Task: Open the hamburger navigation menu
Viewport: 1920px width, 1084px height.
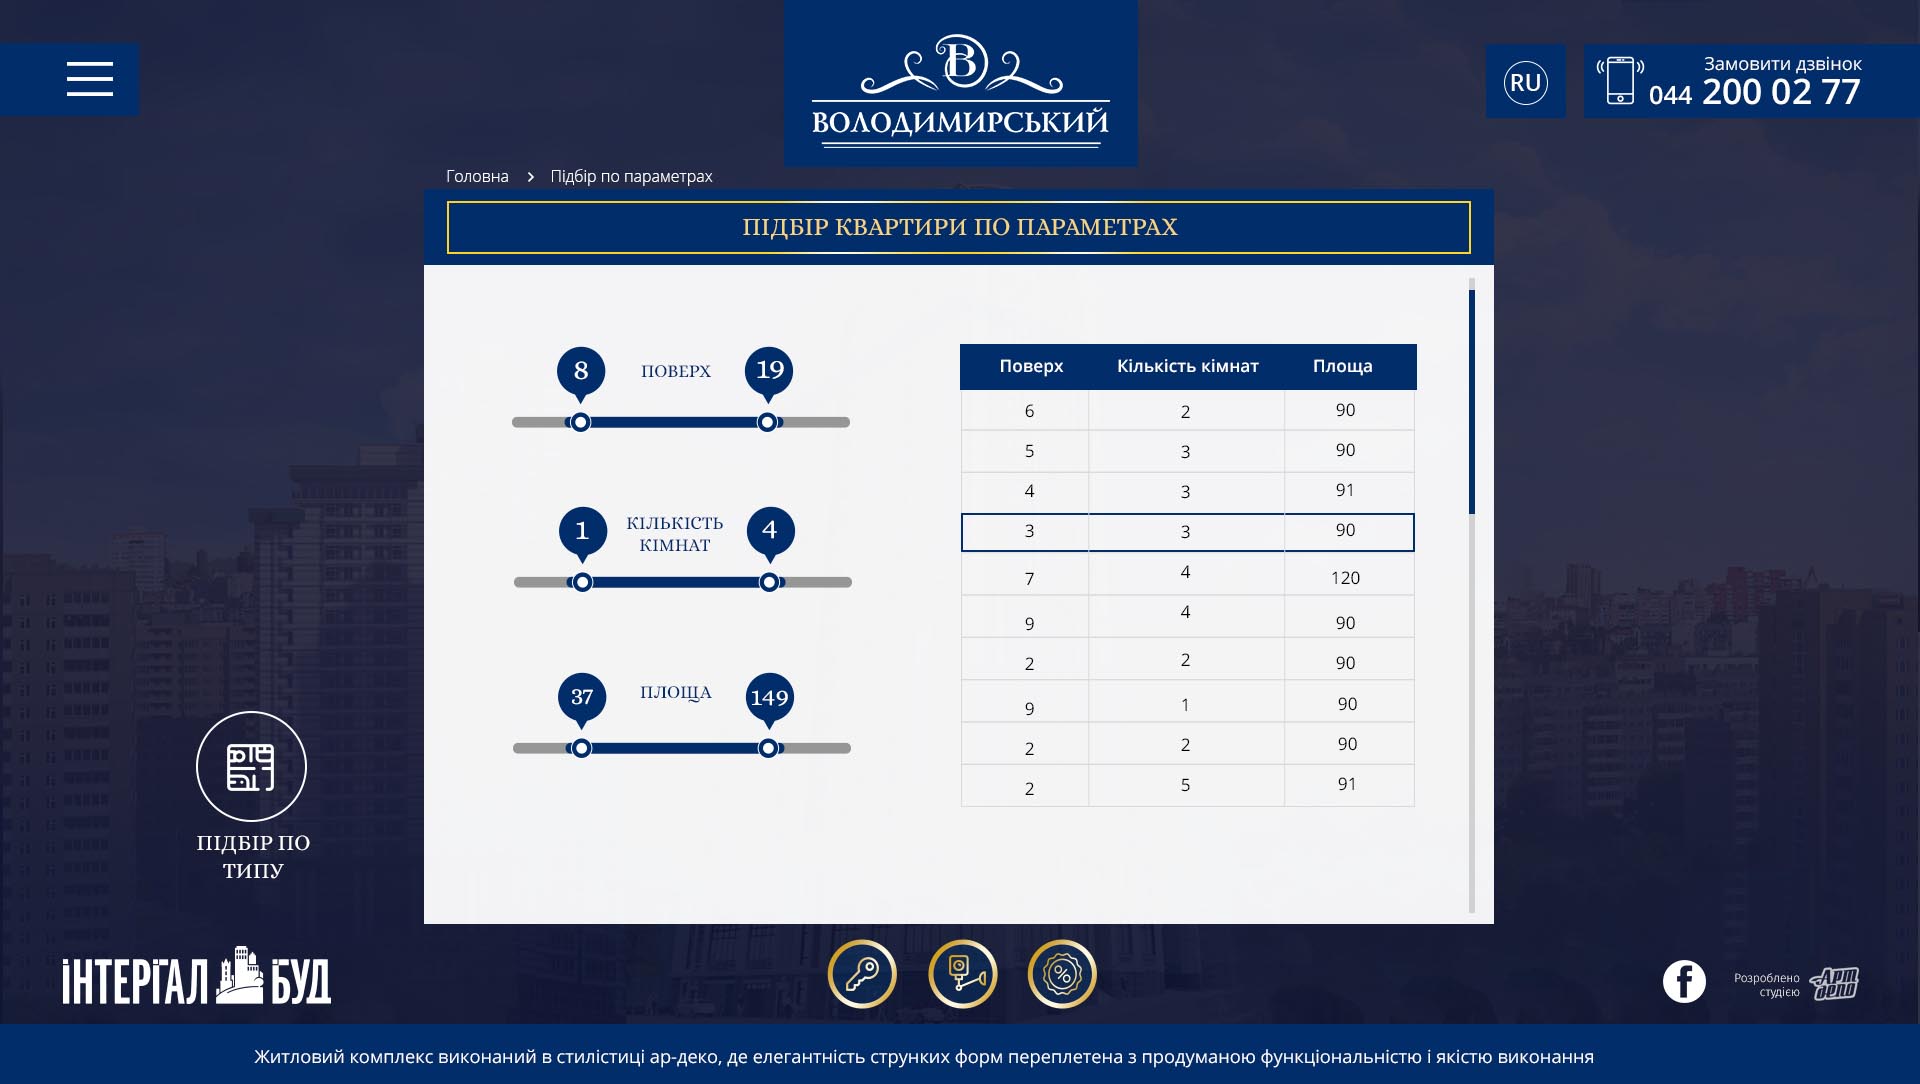Action: (91, 81)
